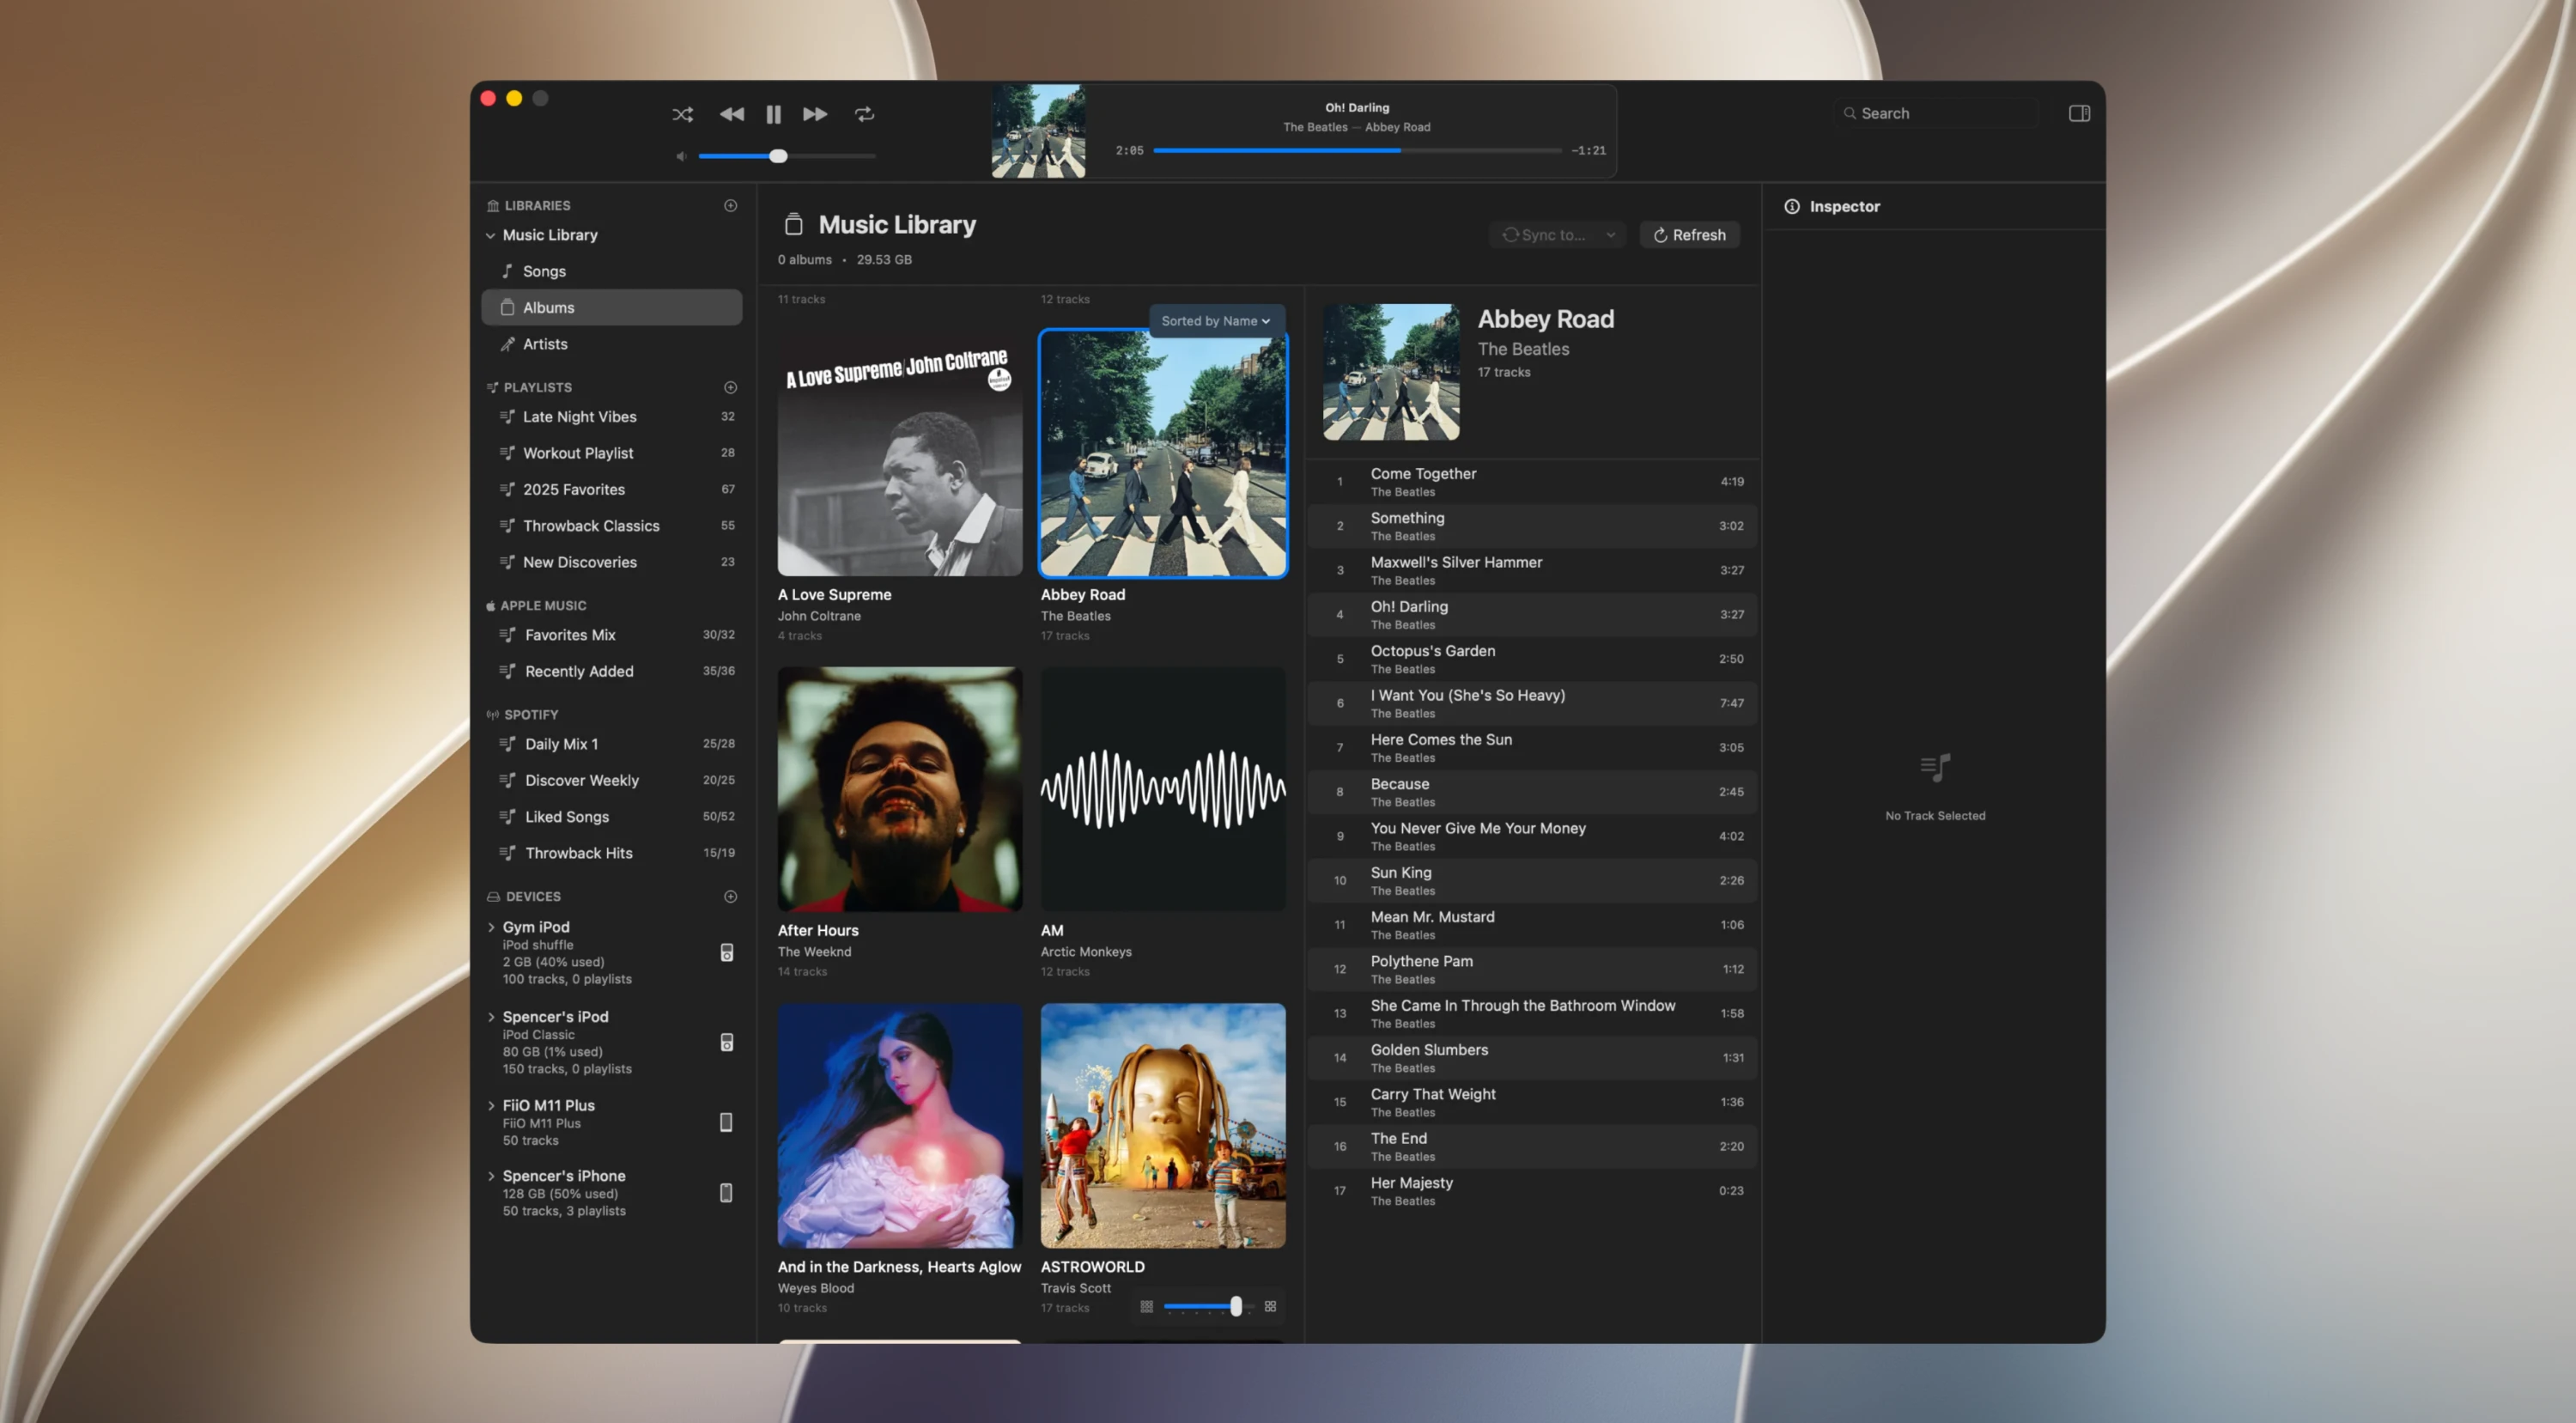
Task: Select the 2025 Favorites playlist
Action: 612,489
